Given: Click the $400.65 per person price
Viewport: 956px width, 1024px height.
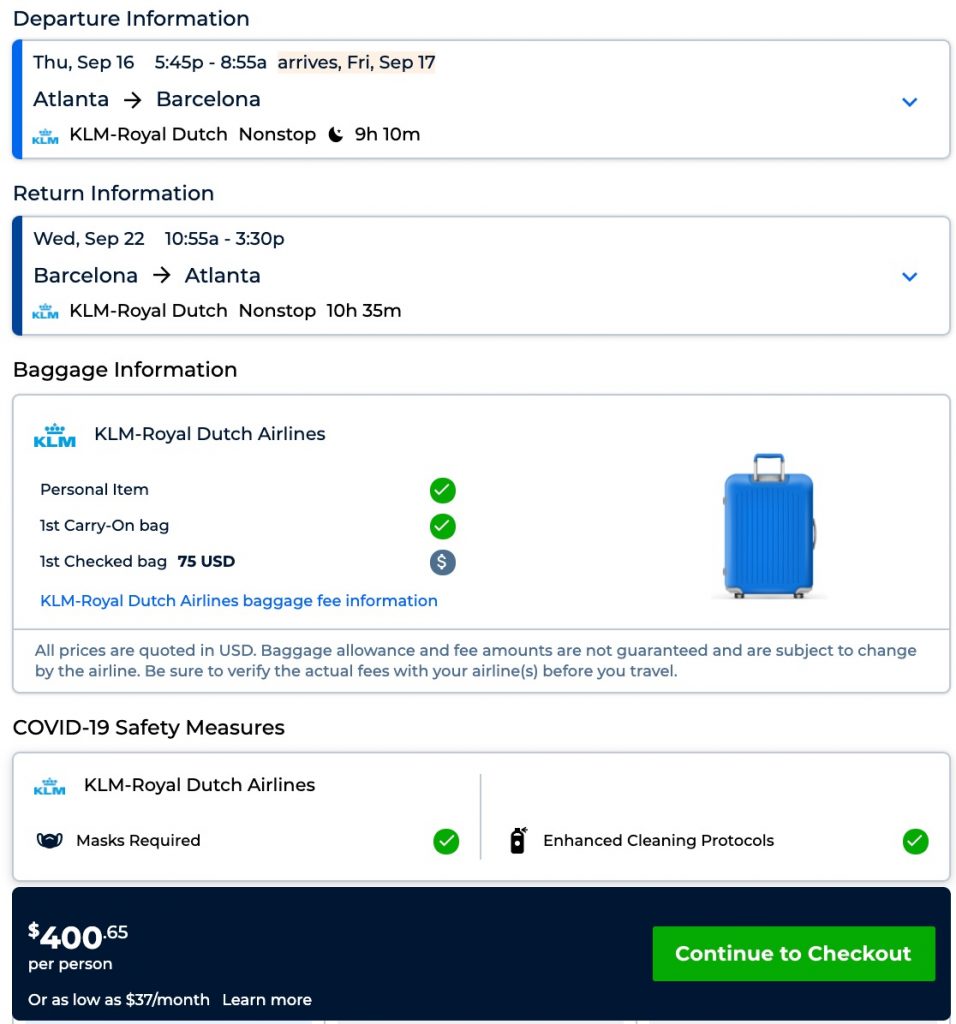Looking at the screenshot, I should (78, 945).
